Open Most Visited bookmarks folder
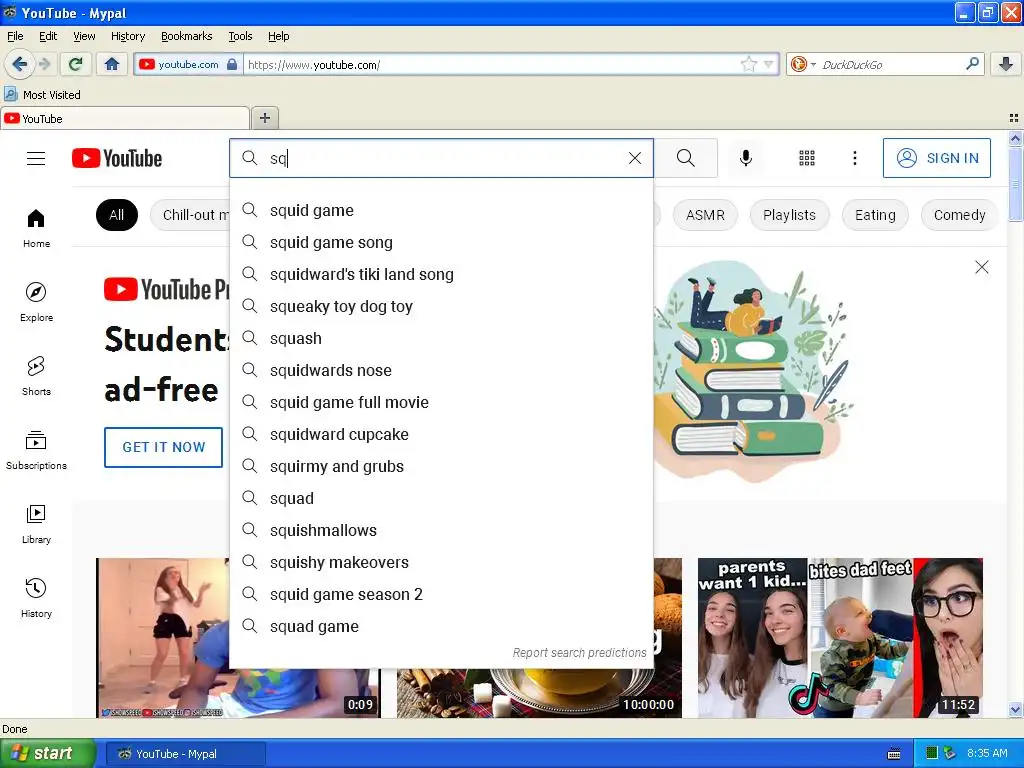 [43, 95]
